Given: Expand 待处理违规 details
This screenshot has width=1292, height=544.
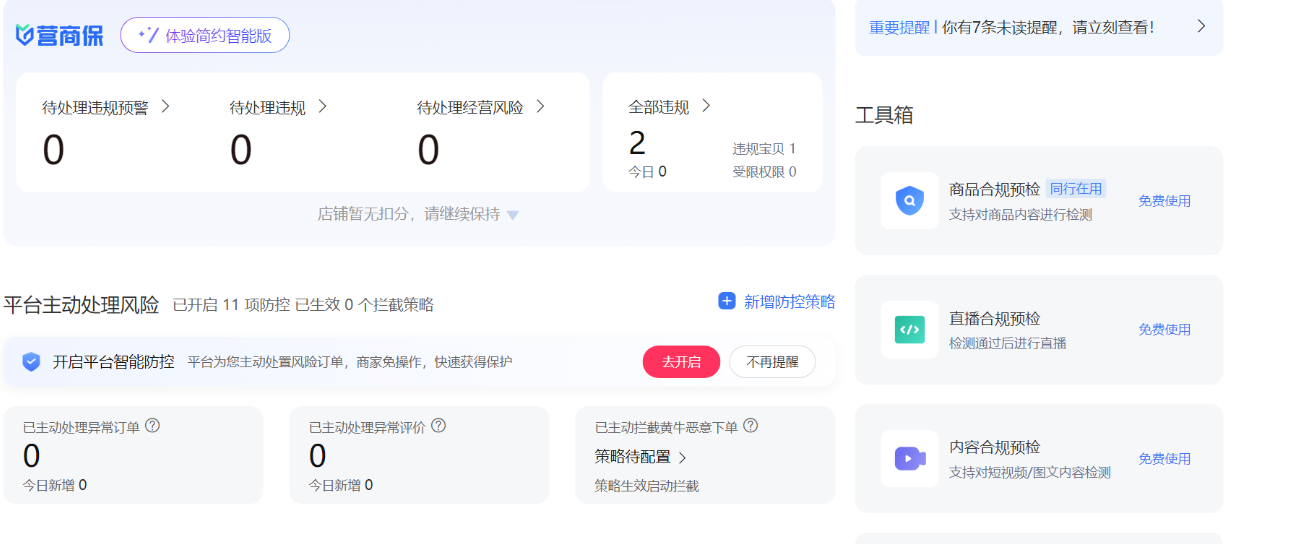Looking at the screenshot, I should [x=322, y=106].
